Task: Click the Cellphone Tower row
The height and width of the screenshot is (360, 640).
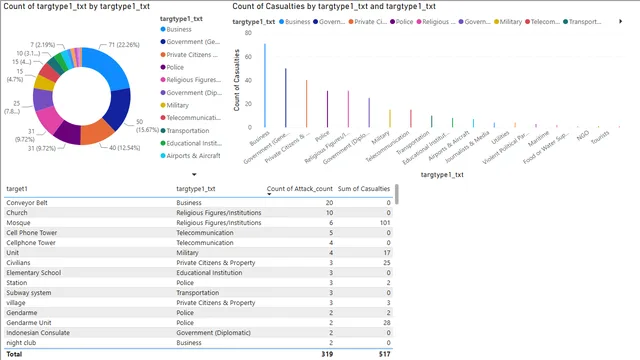Action: 198,243
